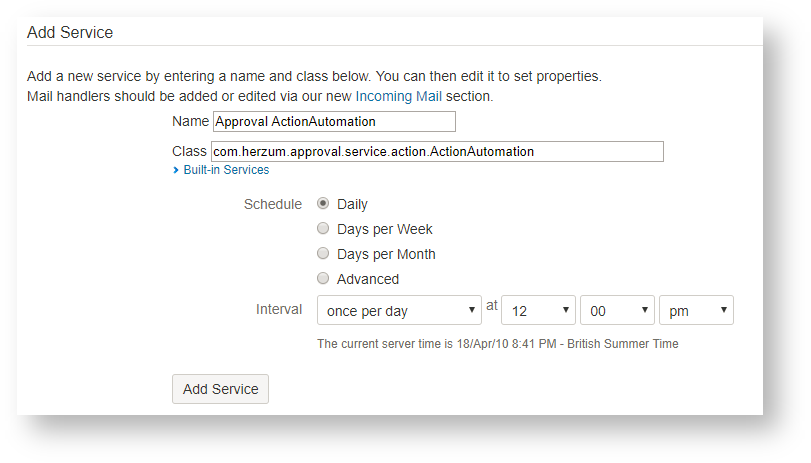
Task: Click the Add Service page heading
Action: point(70,32)
